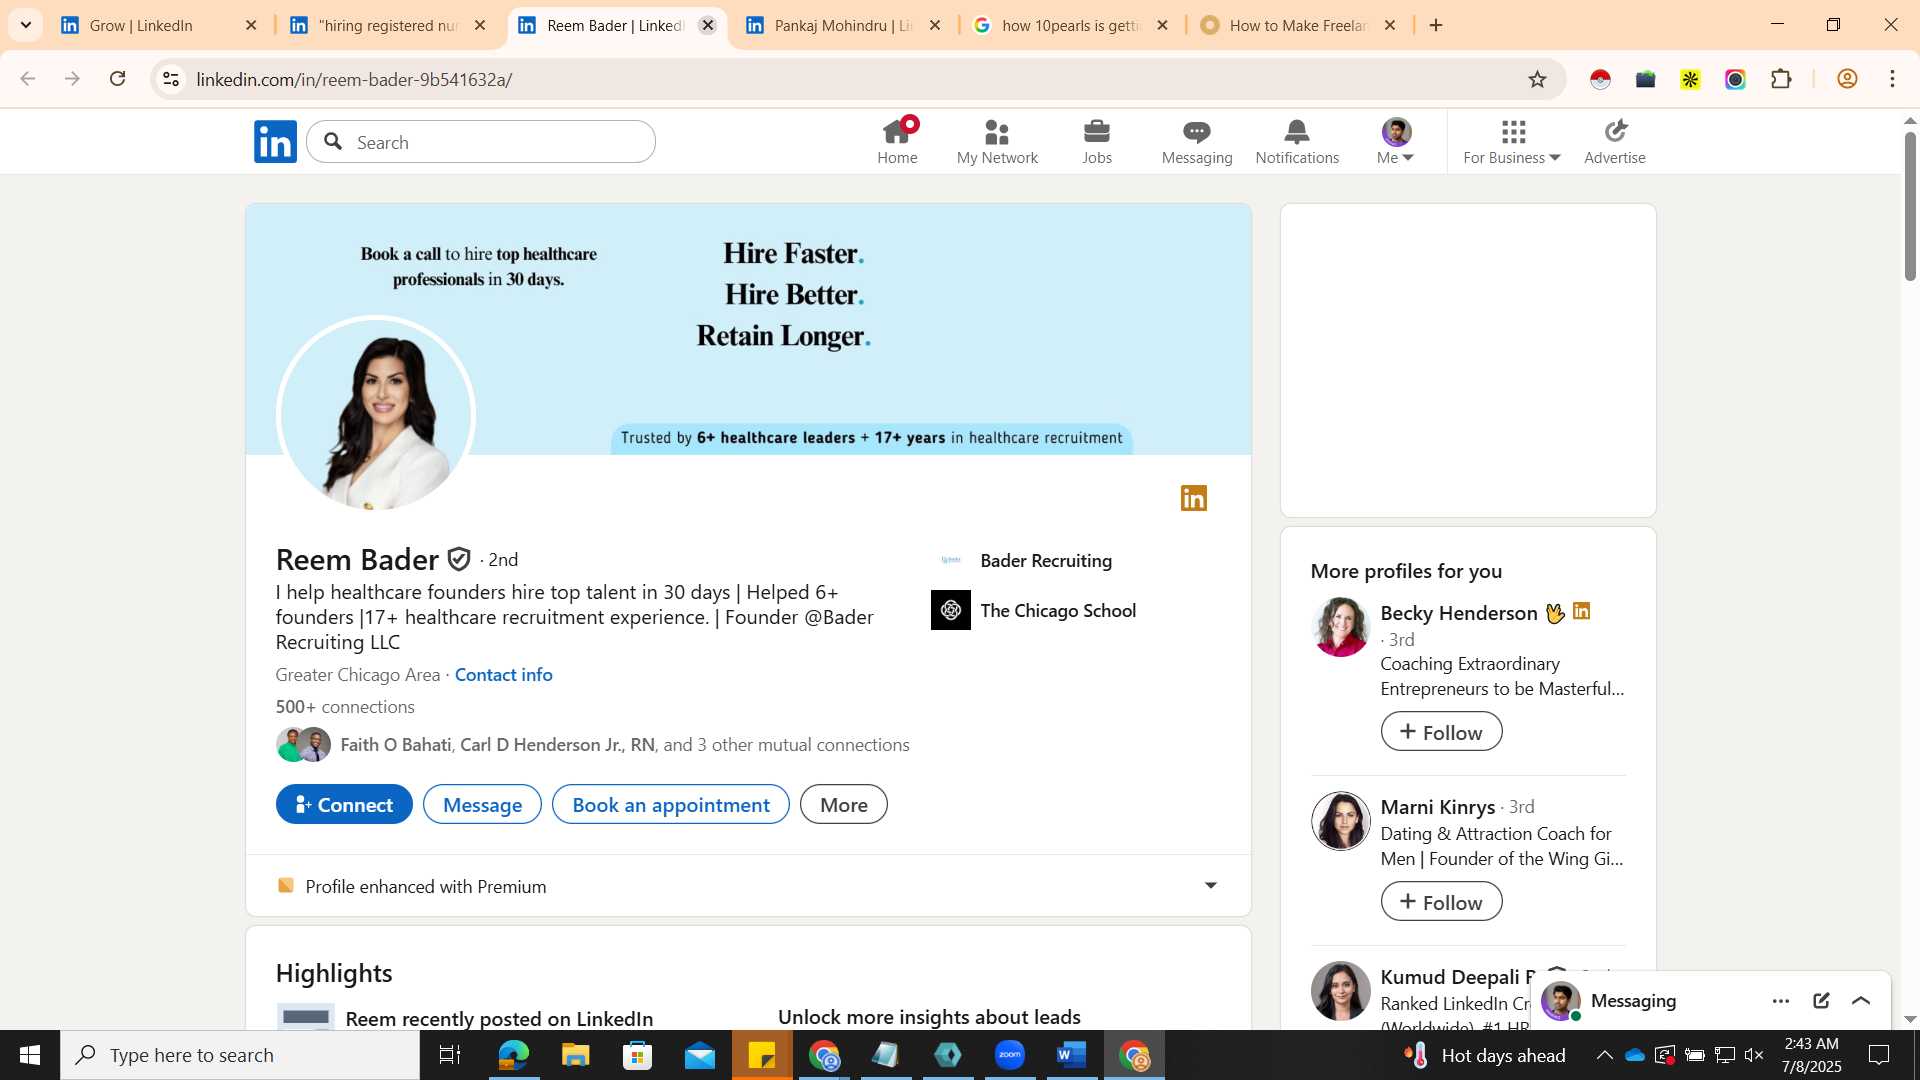Click the LinkedIn logo
Image resolution: width=1920 pixels, height=1080 pixels.
275,142
